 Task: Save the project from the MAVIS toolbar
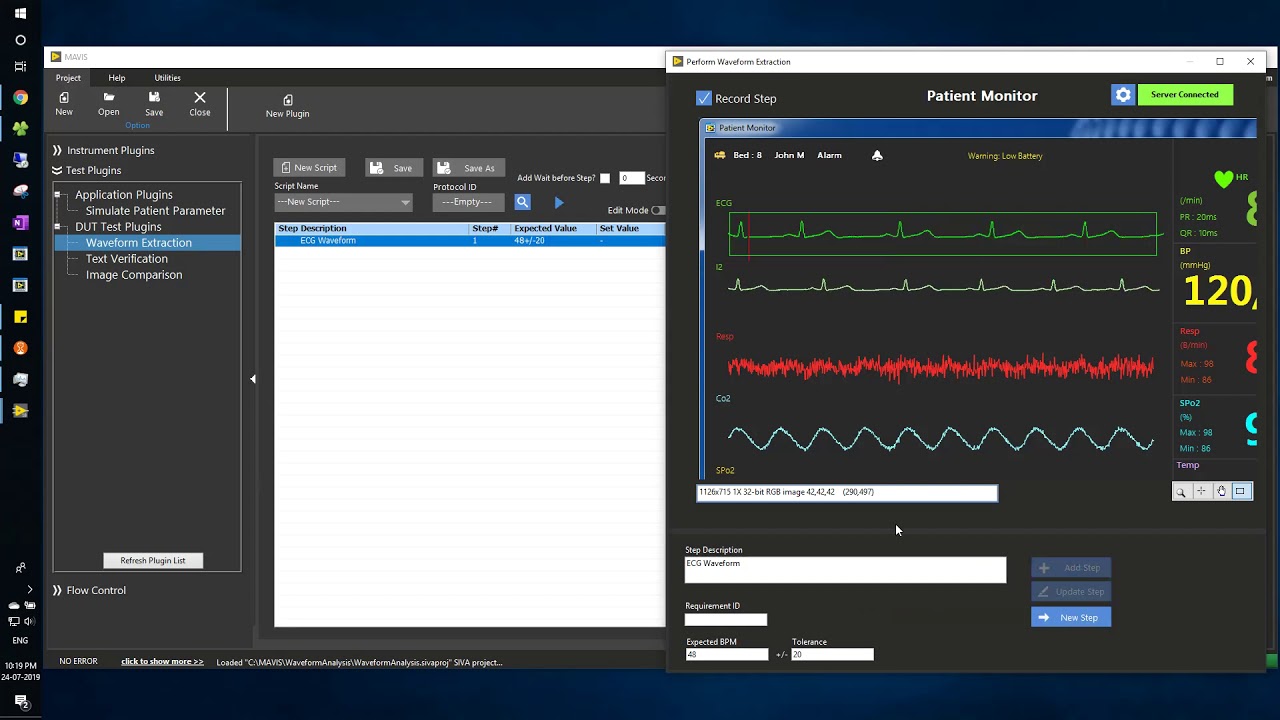[154, 104]
